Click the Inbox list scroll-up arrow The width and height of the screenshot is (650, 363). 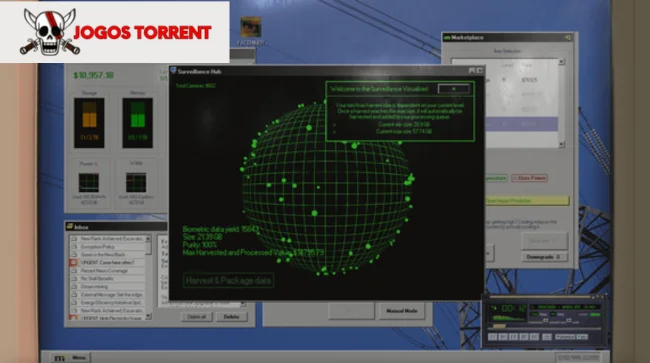148,239
